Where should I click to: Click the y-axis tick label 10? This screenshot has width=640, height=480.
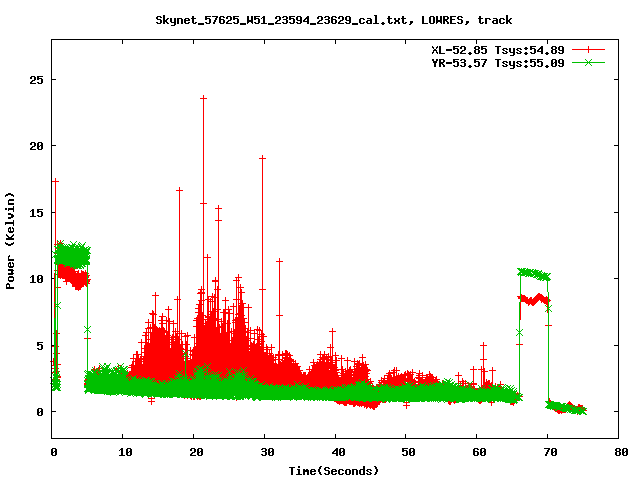click(x=36, y=279)
